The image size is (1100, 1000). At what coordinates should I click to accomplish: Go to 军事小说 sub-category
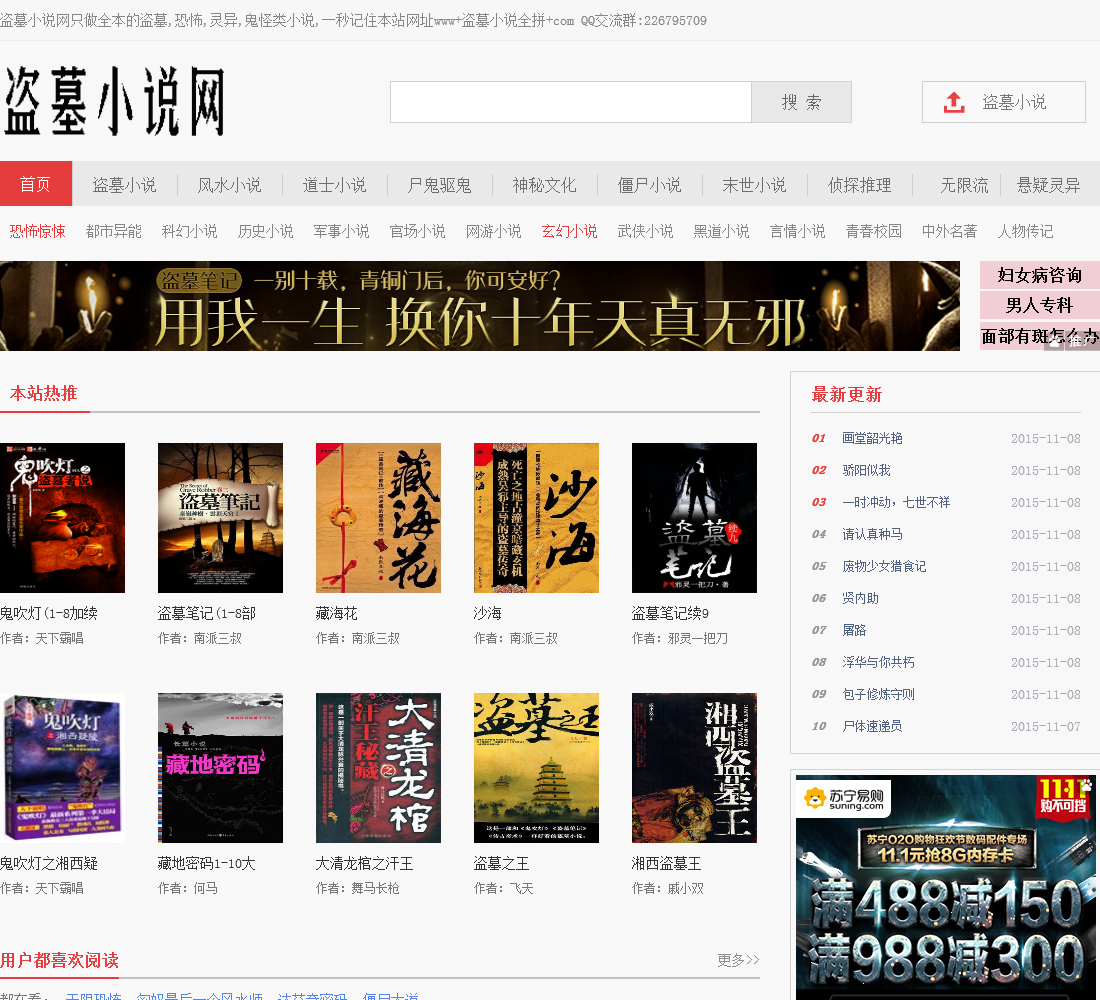click(341, 231)
